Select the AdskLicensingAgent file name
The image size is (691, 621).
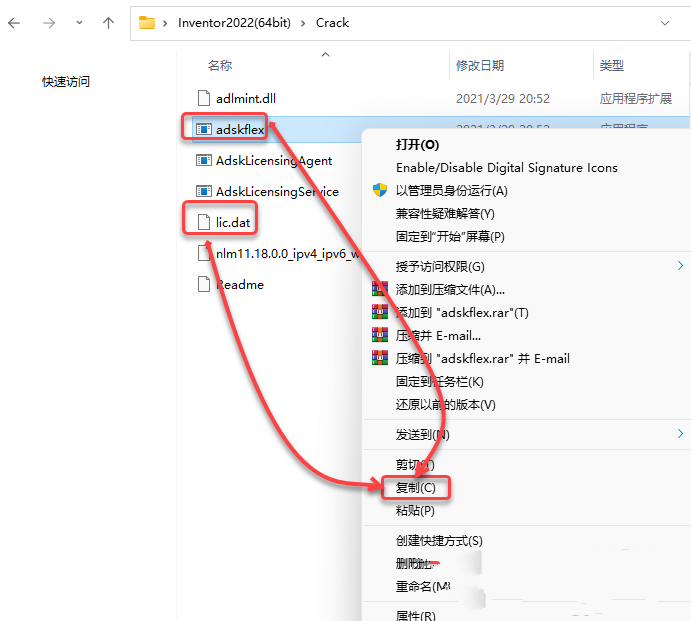click(274, 161)
